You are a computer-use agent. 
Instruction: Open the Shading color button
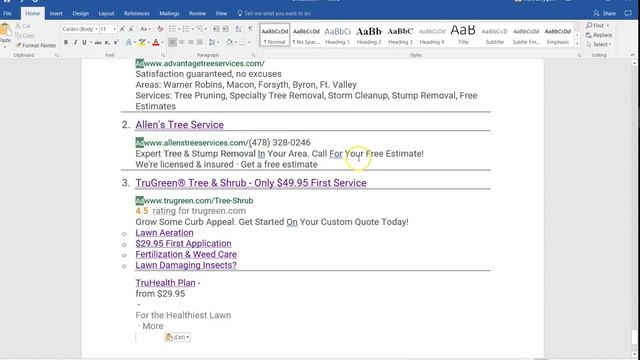[x=229, y=42]
